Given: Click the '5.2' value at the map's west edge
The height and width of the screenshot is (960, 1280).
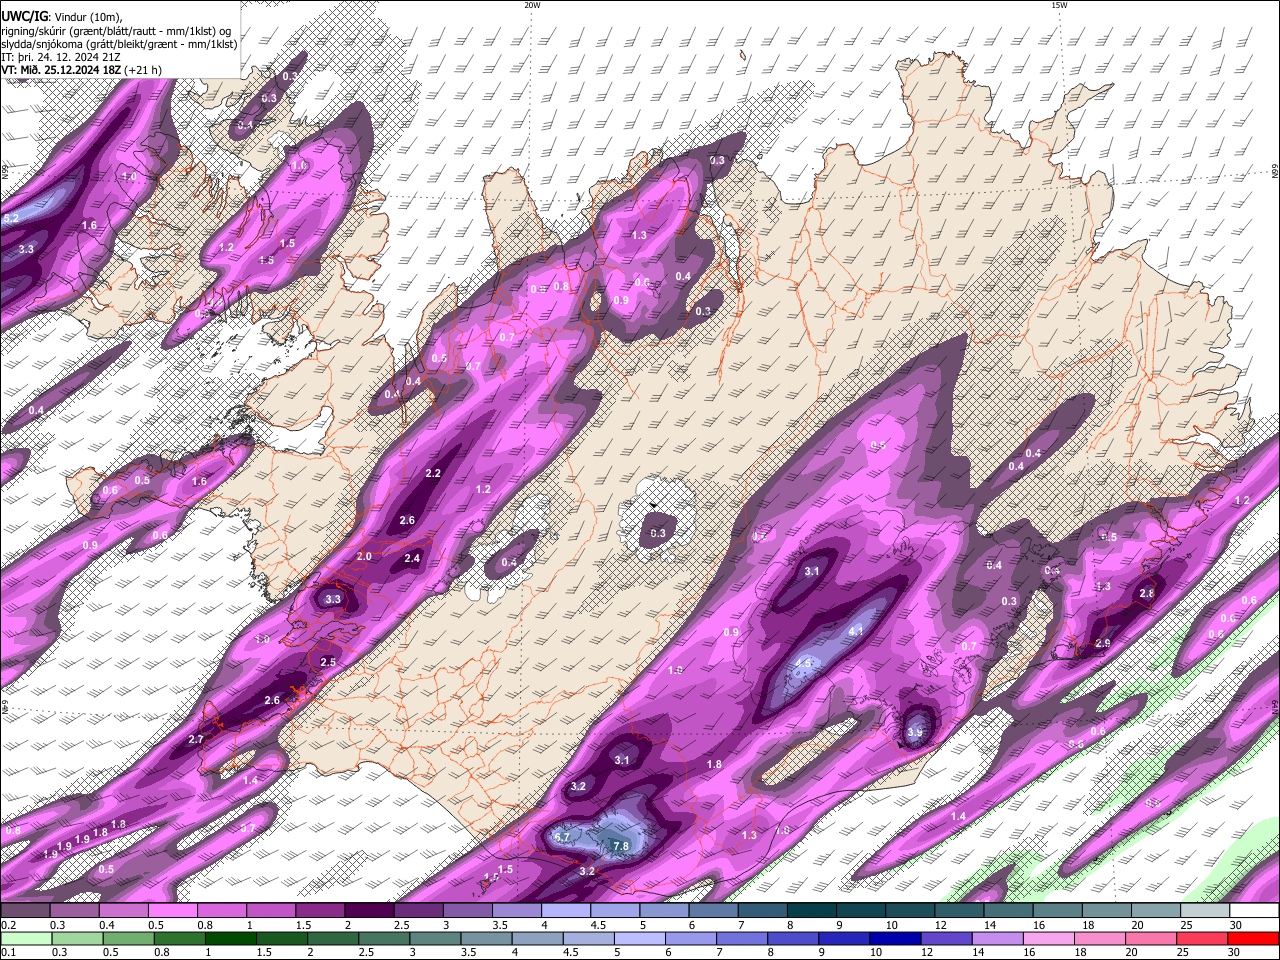Looking at the screenshot, I should point(11,218).
